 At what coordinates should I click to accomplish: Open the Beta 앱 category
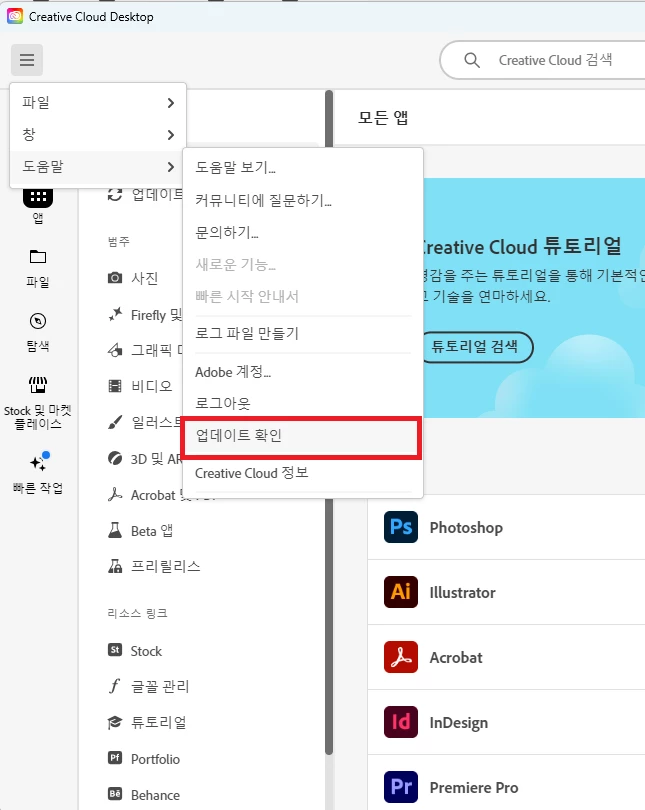click(x=152, y=531)
